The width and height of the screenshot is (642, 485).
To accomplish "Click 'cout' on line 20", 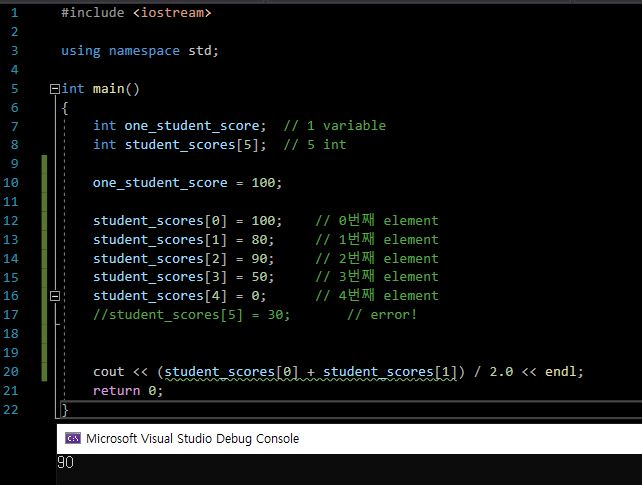I will tap(109, 372).
